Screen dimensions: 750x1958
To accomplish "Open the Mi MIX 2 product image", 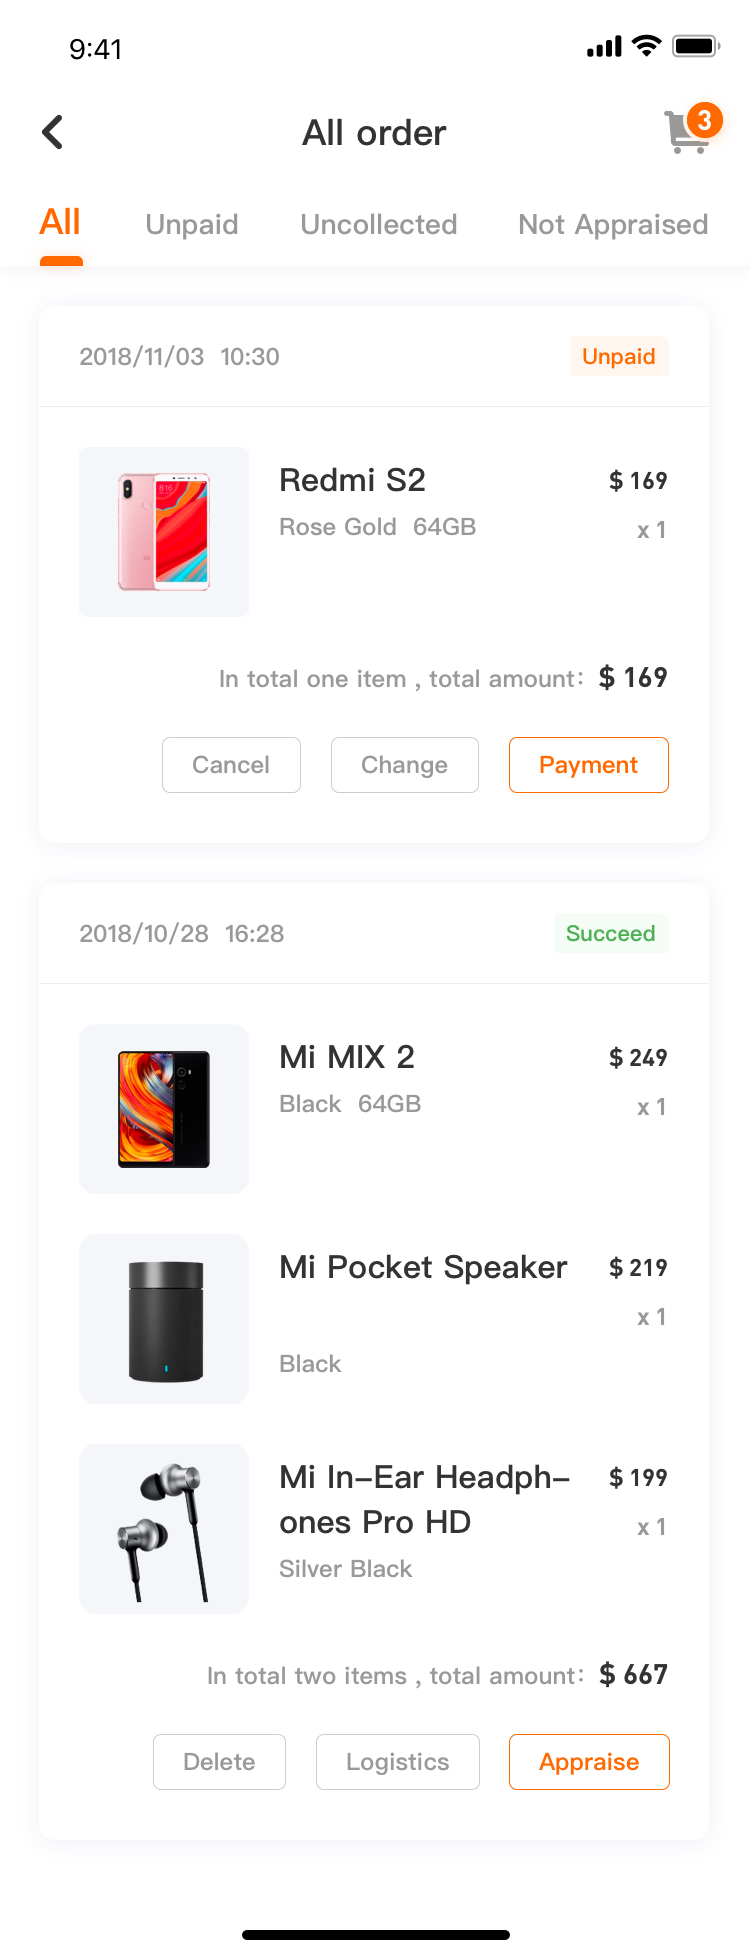I will tap(164, 1109).
